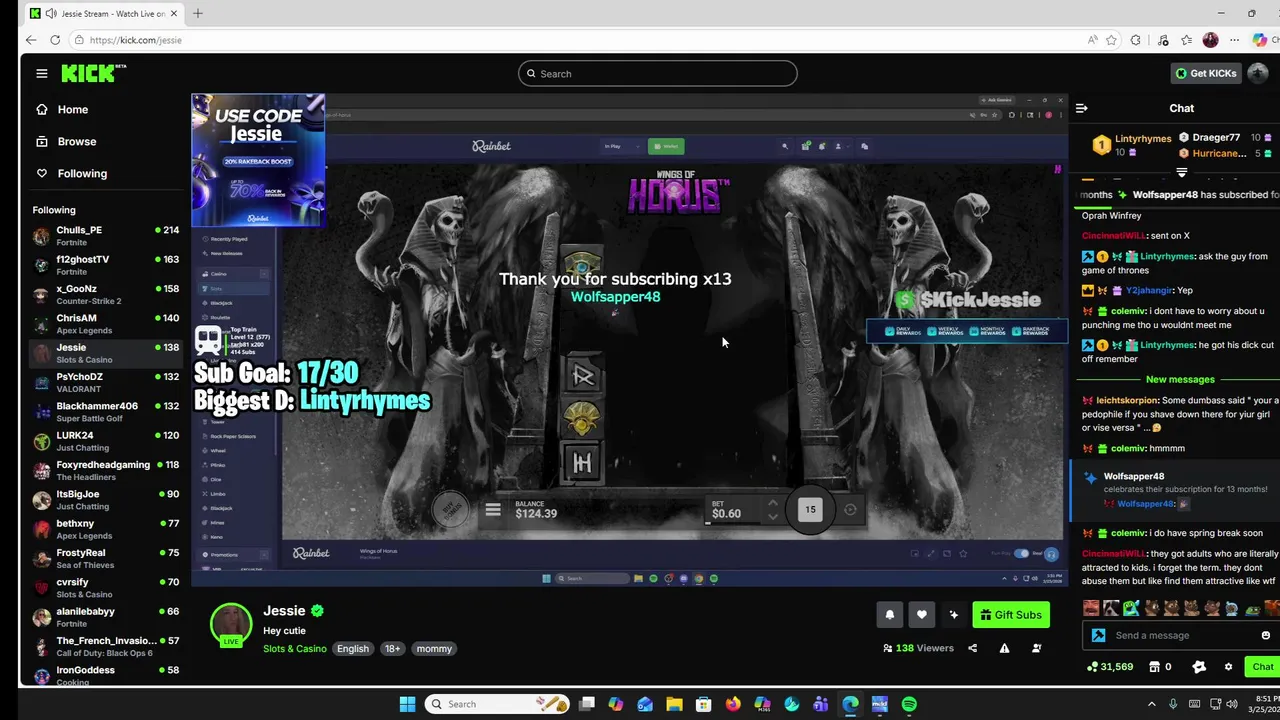Open the emoji picker in chat input
Screen dimensions: 1280x720
pos(1265,635)
